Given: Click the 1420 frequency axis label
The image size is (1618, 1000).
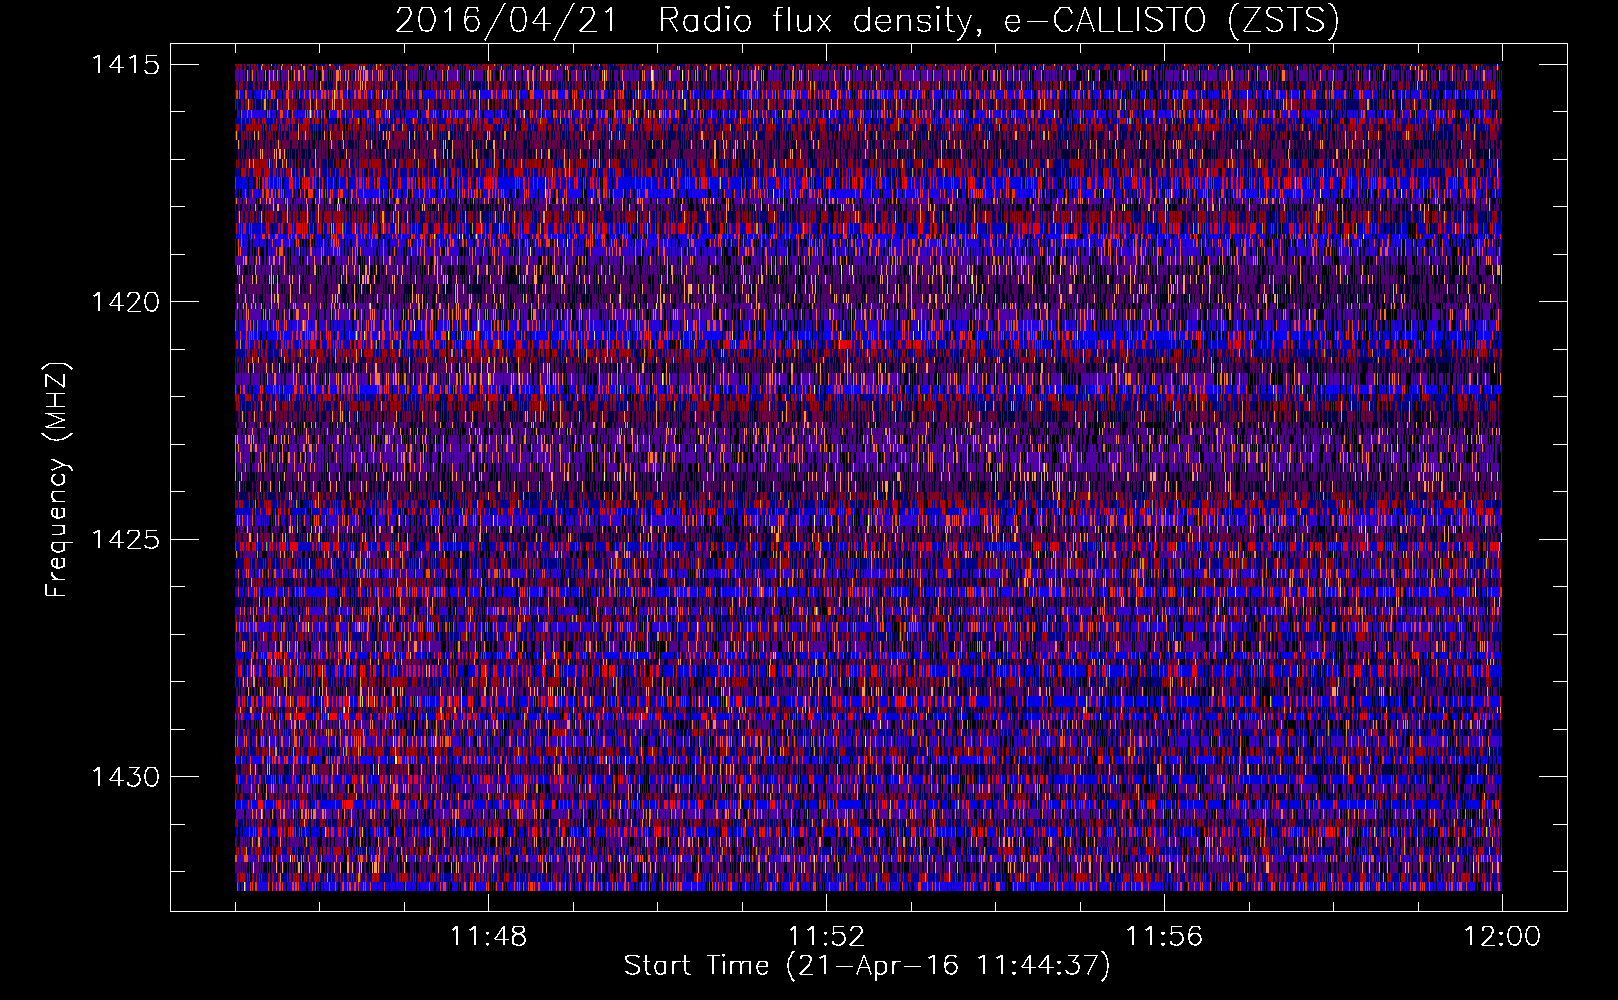Looking at the screenshot, I should [x=125, y=302].
